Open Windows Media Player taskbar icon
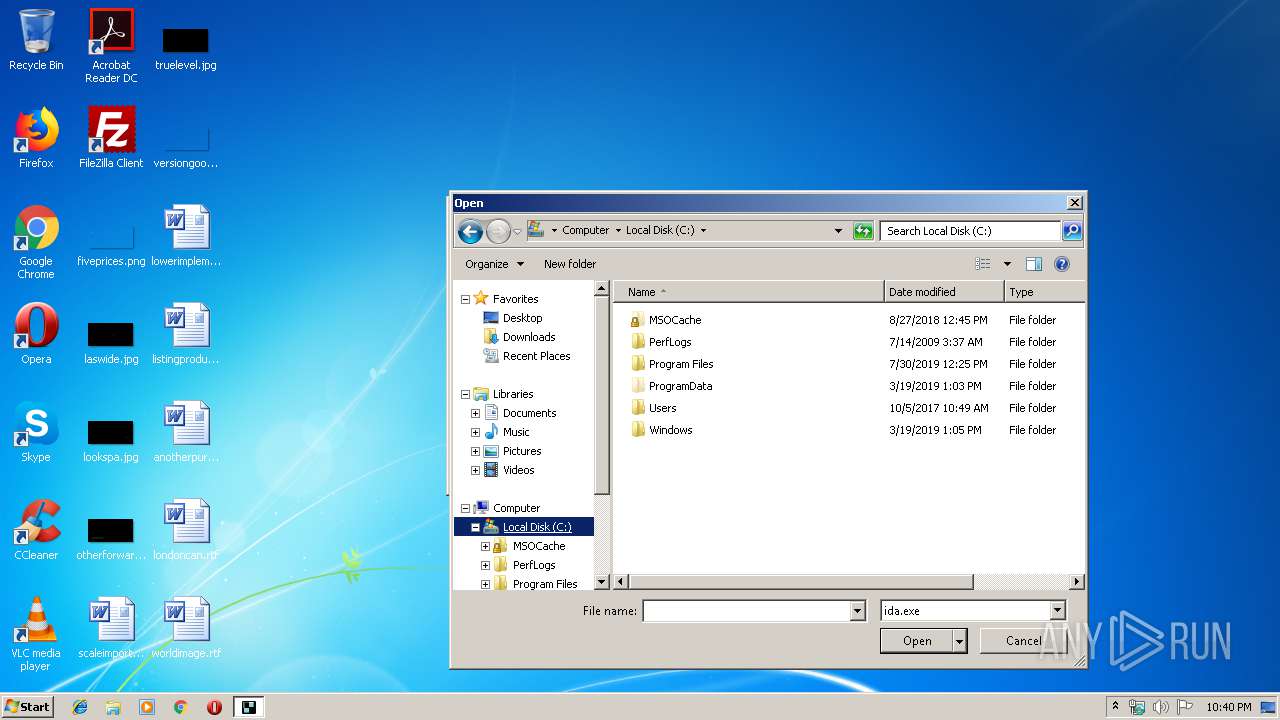The height and width of the screenshot is (720, 1280). pos(147,707)
